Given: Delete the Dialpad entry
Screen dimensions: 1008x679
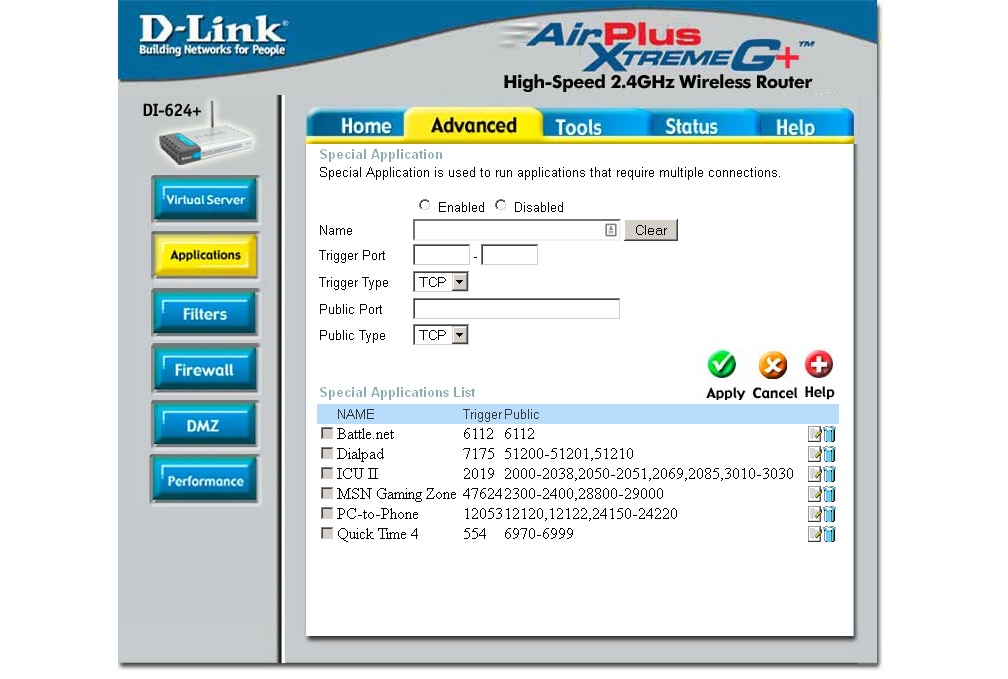Looking at the screenshot, I should [x=829, y=454].
